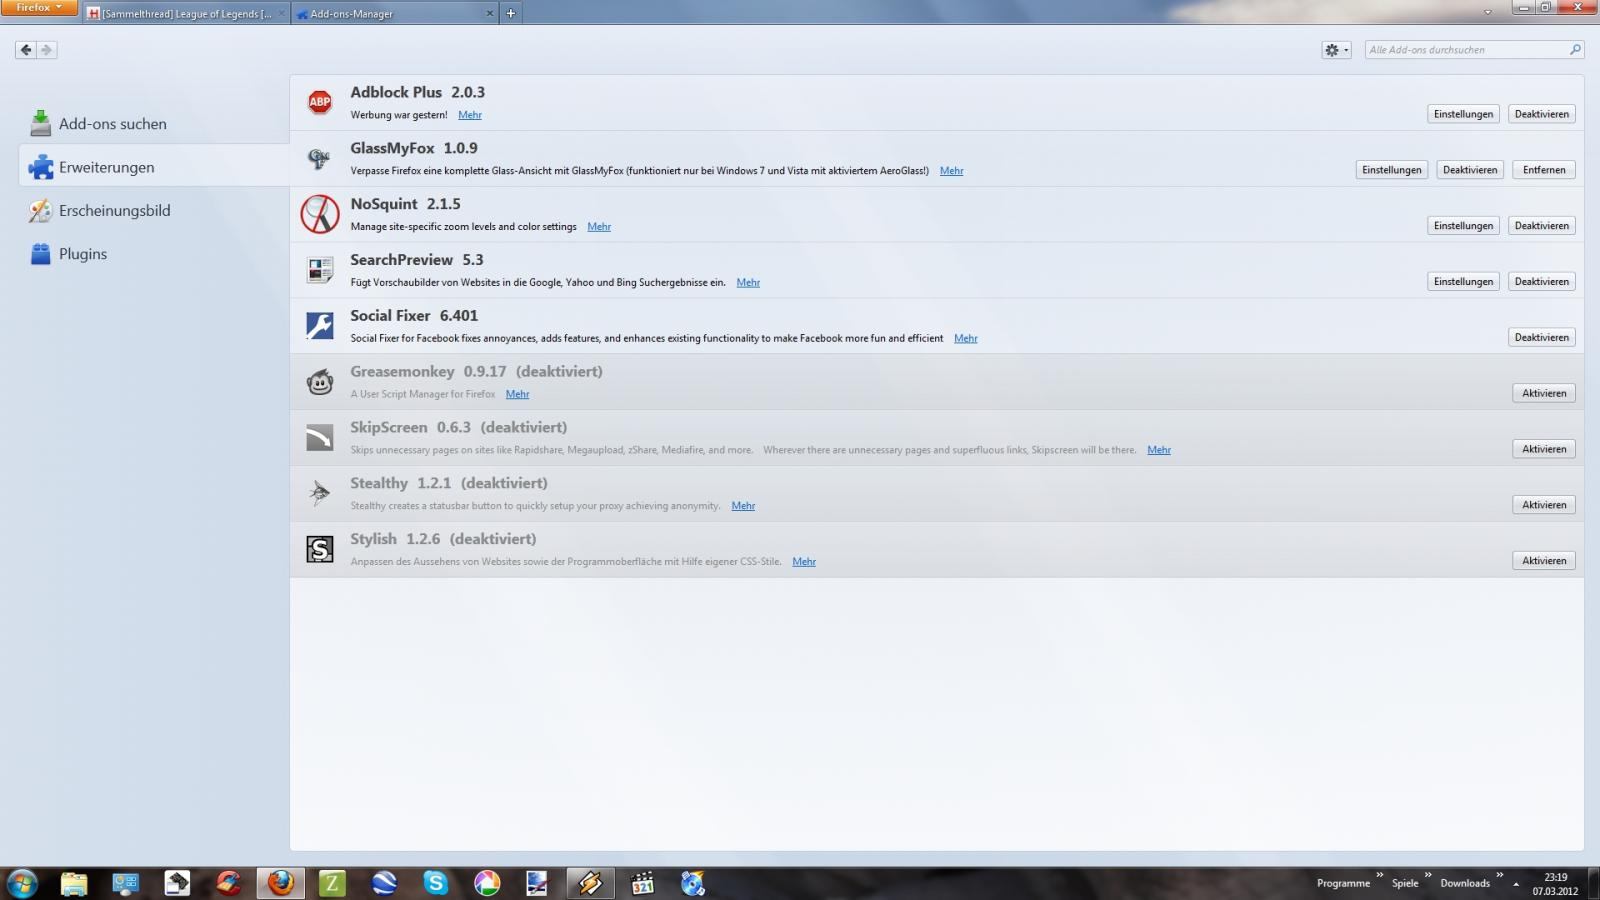Select the Add-ons-Manager tab
Viewport: 1600px width, 900px height.
point(396,13)
